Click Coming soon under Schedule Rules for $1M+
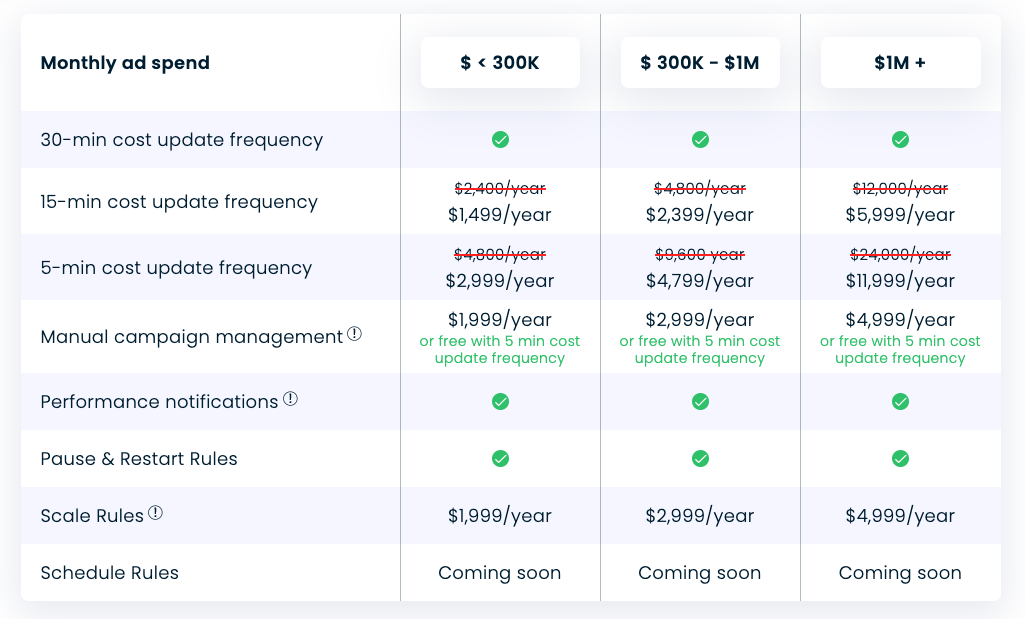1025x619 pixels. (900, 572)
